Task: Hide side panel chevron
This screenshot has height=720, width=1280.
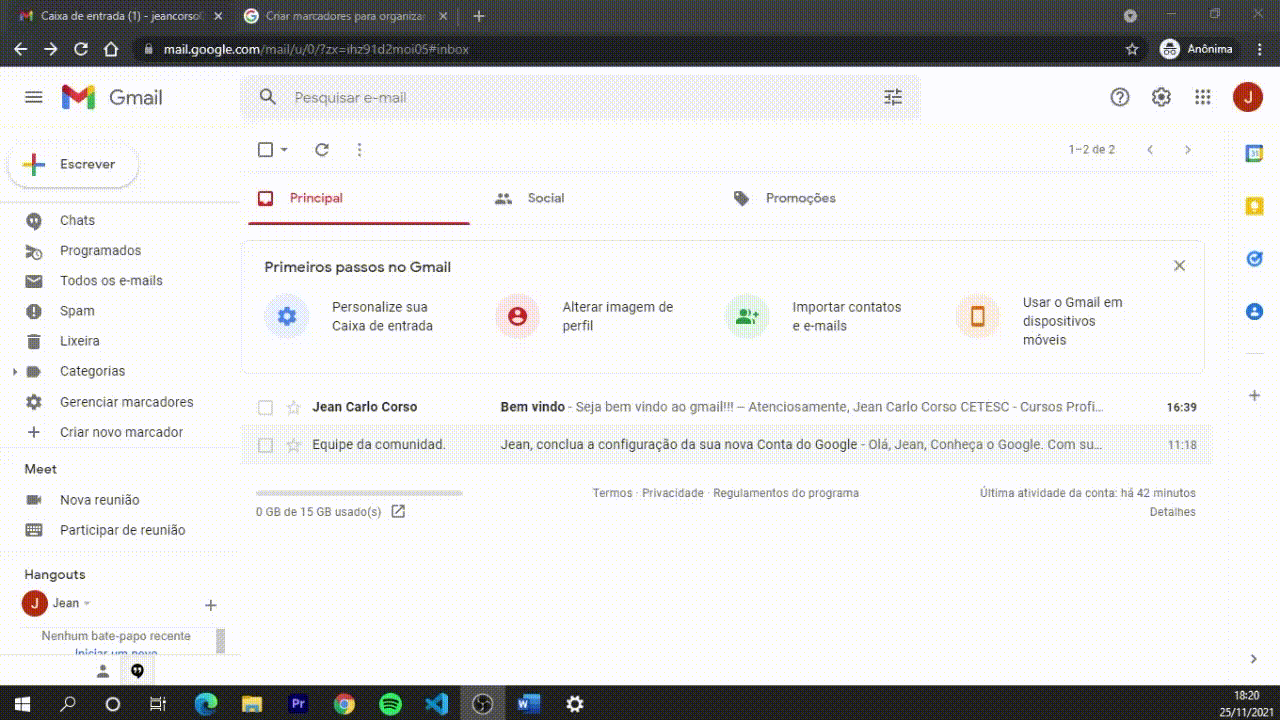Action: coord(1254,659)
